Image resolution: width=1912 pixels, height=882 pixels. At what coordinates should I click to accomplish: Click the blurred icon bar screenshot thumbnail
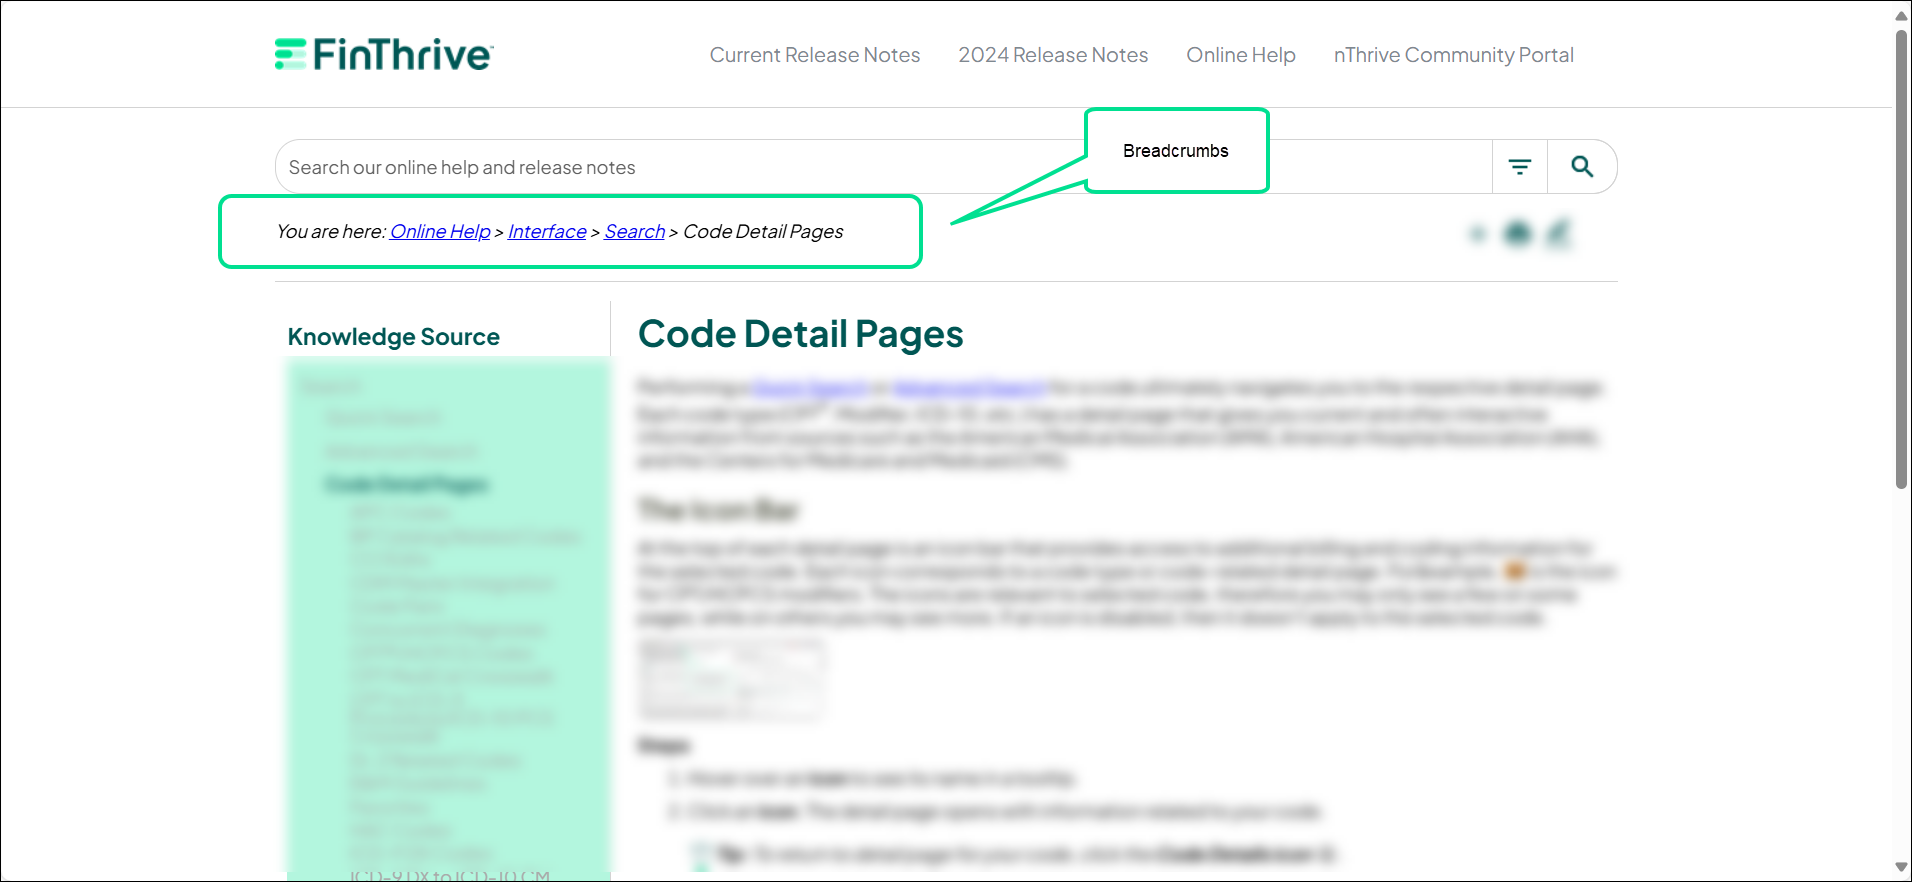pos(731,680)
